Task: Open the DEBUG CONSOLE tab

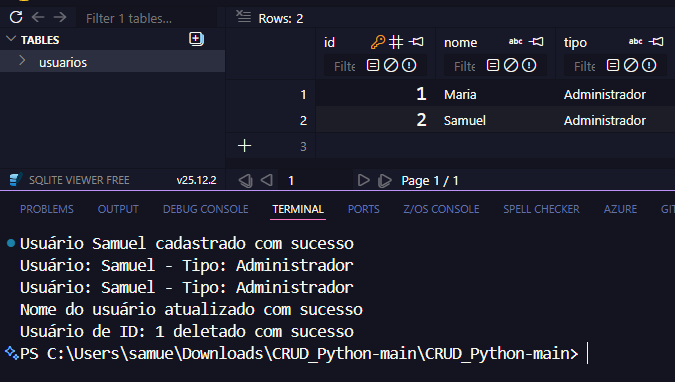Action: pyautogui.click(x=205, y=209)
